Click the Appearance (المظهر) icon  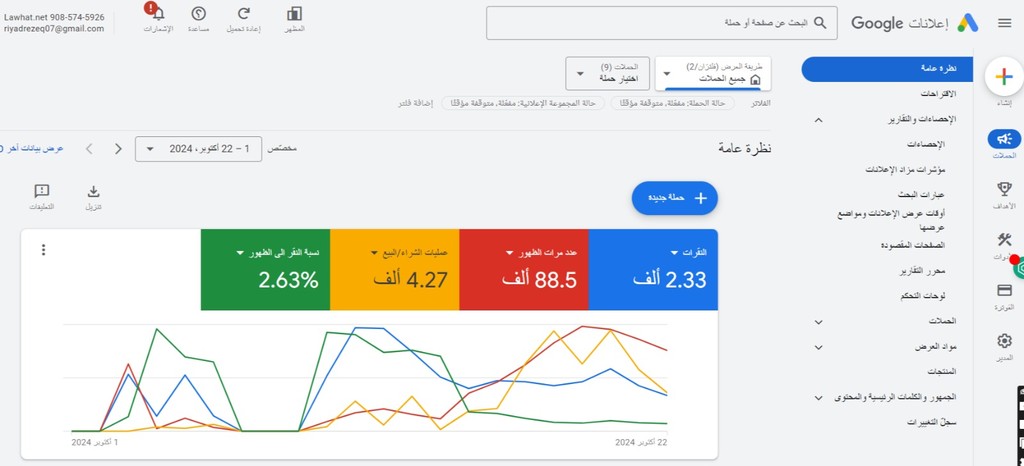click(294, 14)
